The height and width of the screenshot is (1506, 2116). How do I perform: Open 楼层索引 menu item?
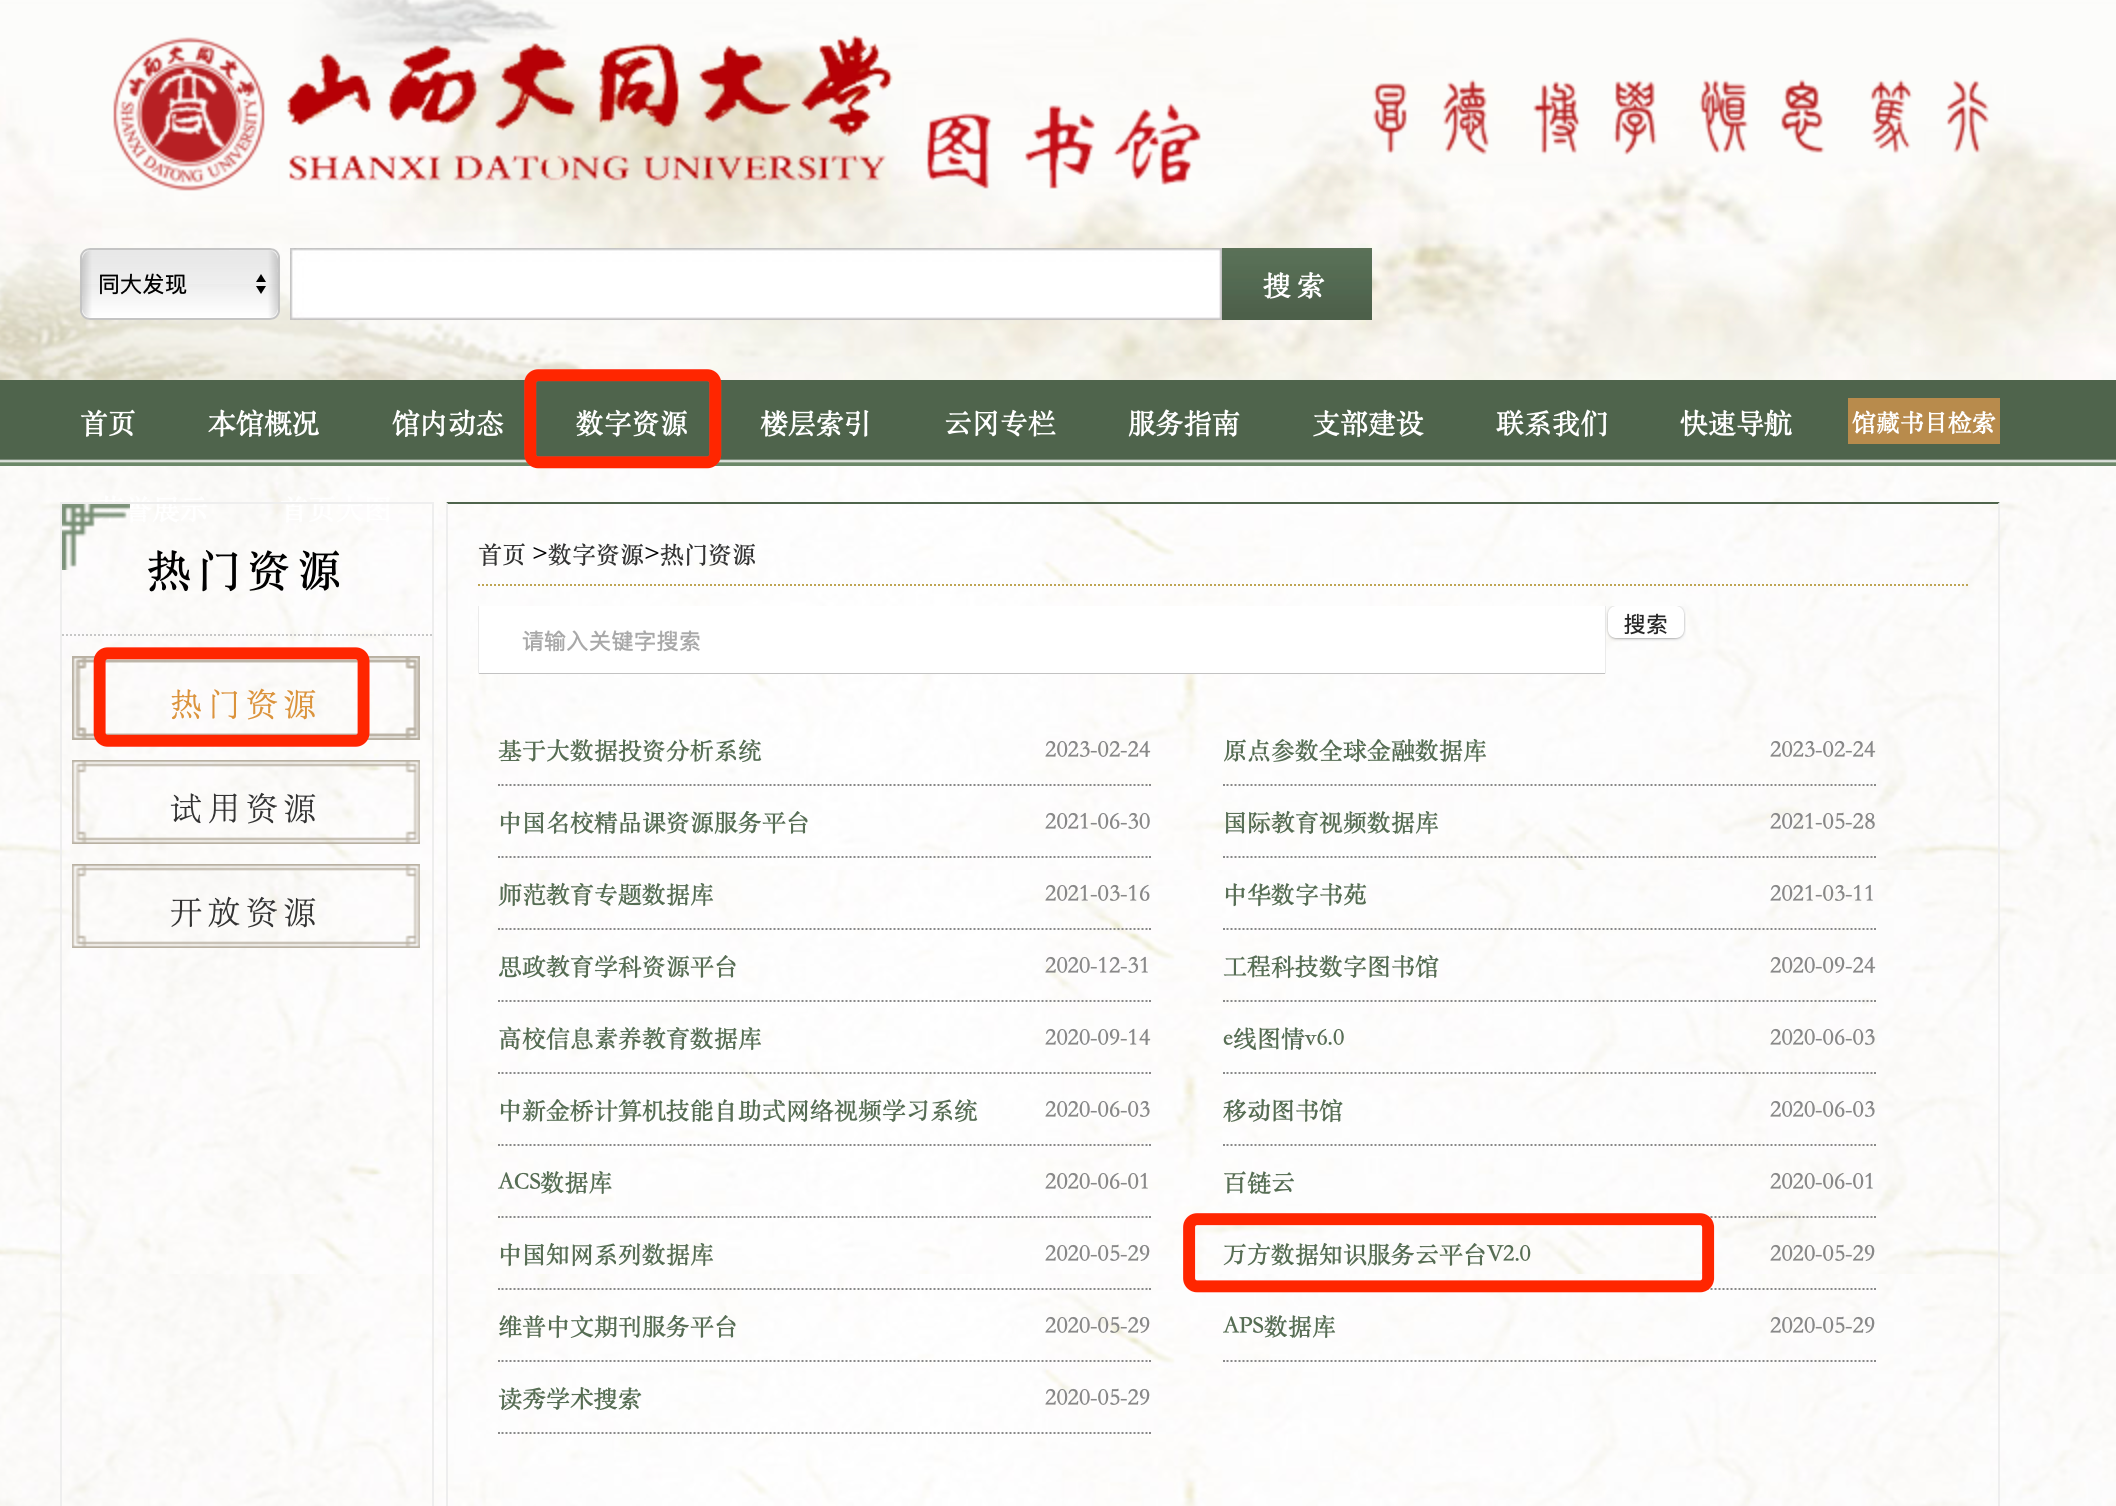click(816, 423)
